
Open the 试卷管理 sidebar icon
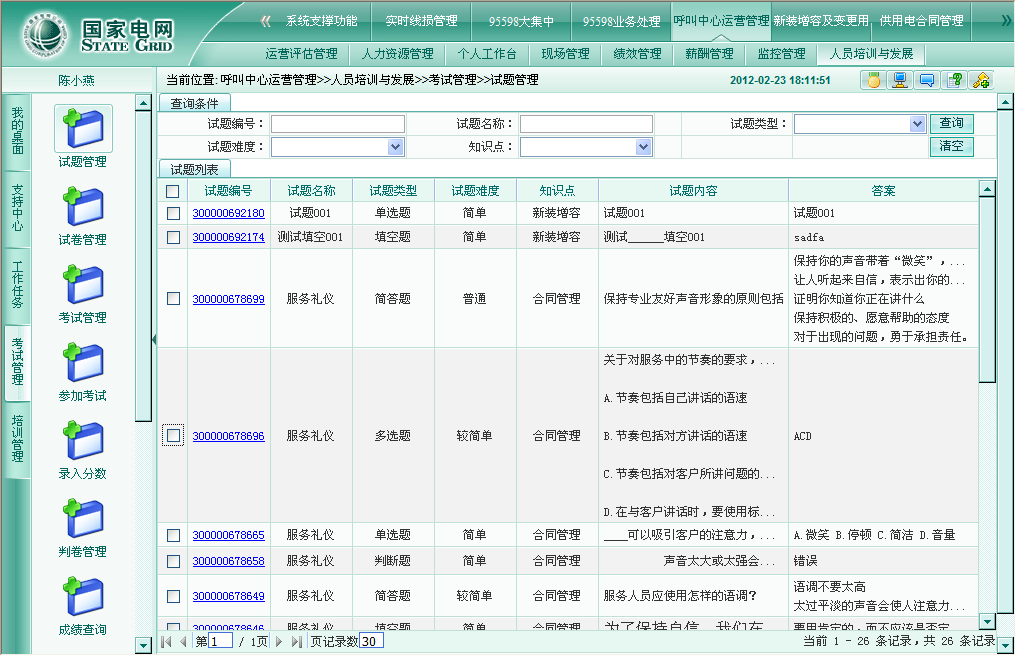[x=82, y=215]
